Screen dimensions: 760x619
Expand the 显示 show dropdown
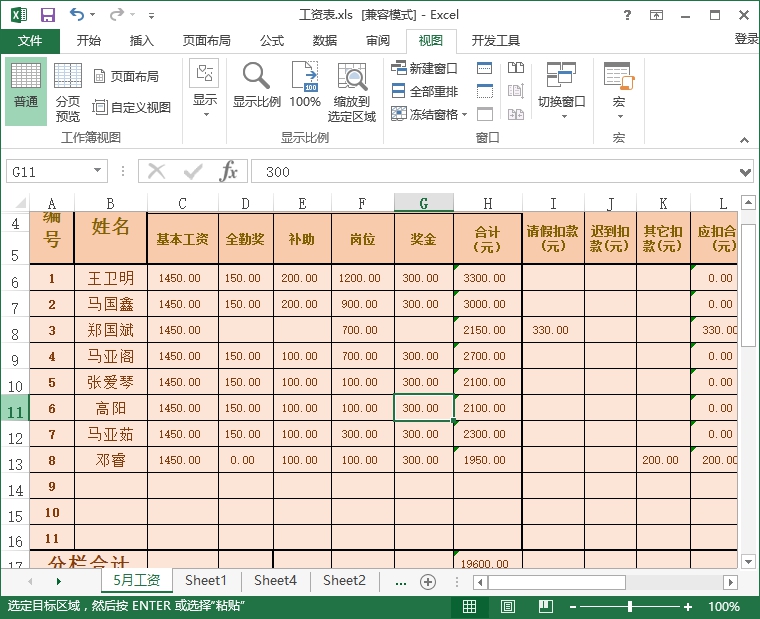click(x=205, y=89)
